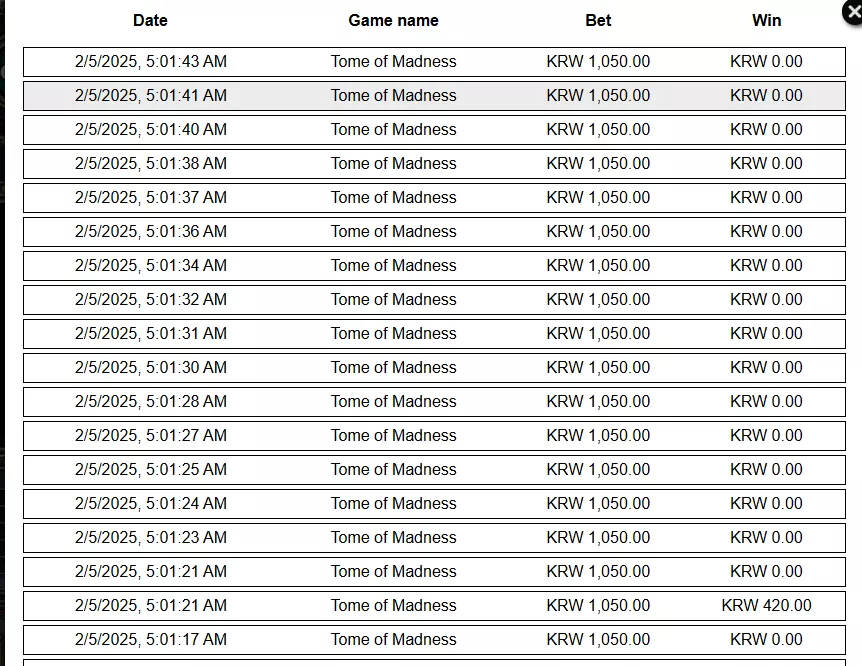The width and height of the screenshot is (862, 666).
Task: View the 5:01:25 AM bet entry
Action: pyautogui.click(x=434, y=470)
